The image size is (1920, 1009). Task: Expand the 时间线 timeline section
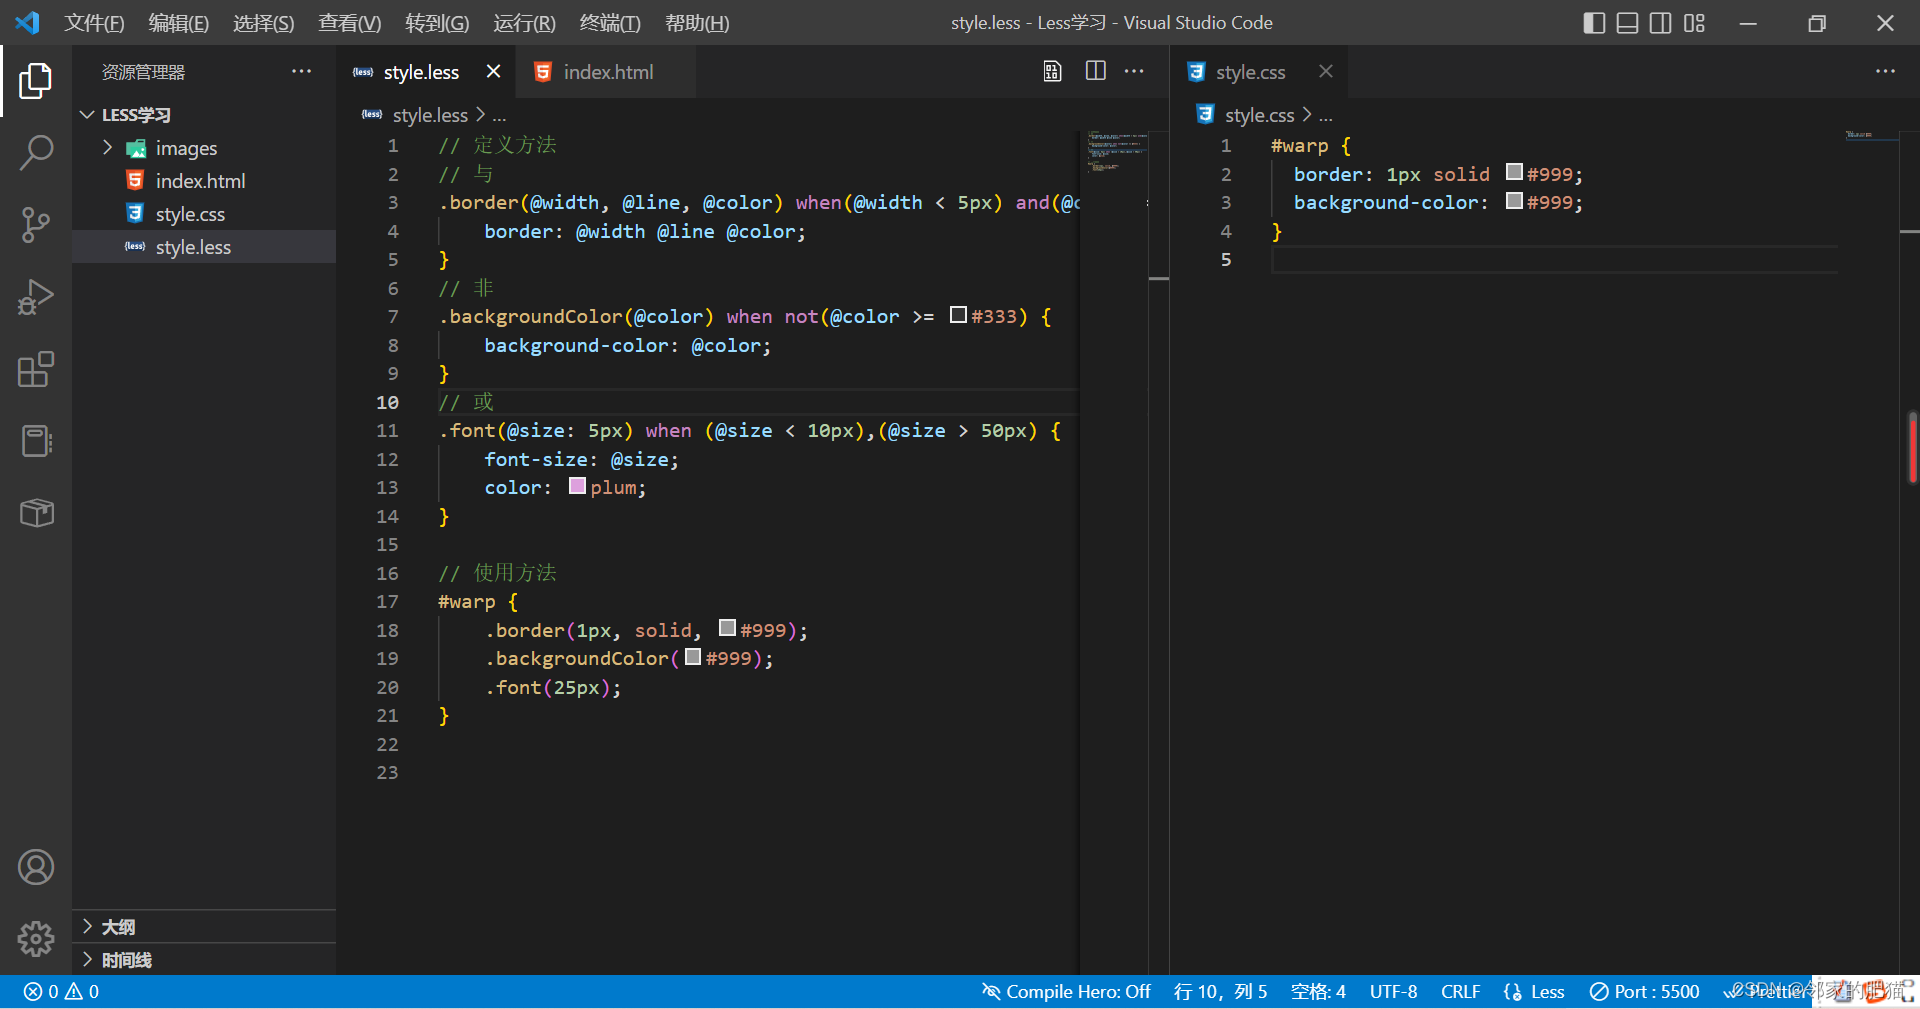(204, 960)
